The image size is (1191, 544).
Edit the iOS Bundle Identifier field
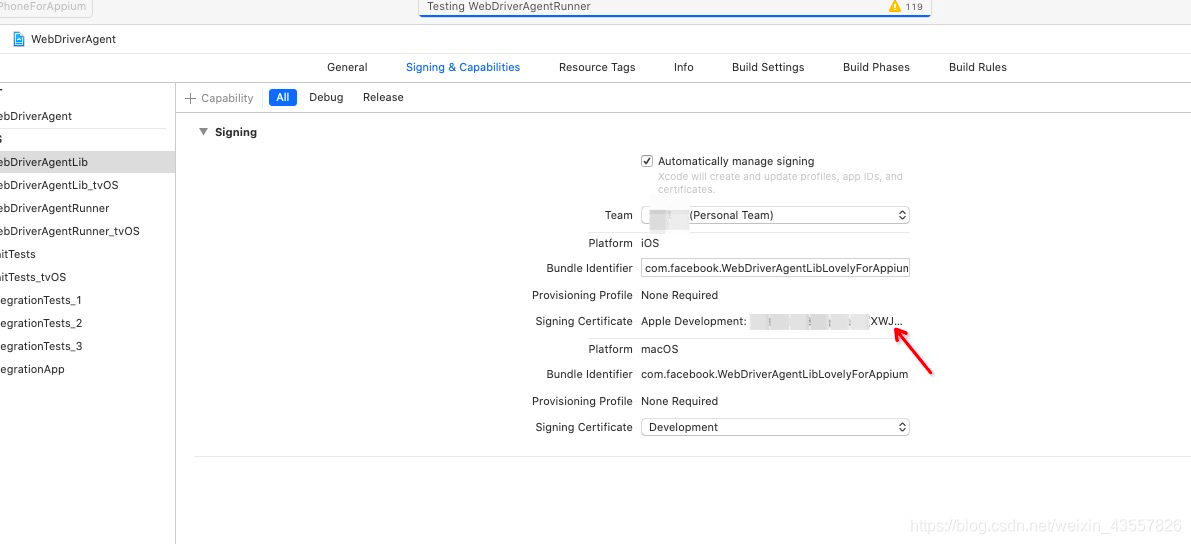(776, 268)
